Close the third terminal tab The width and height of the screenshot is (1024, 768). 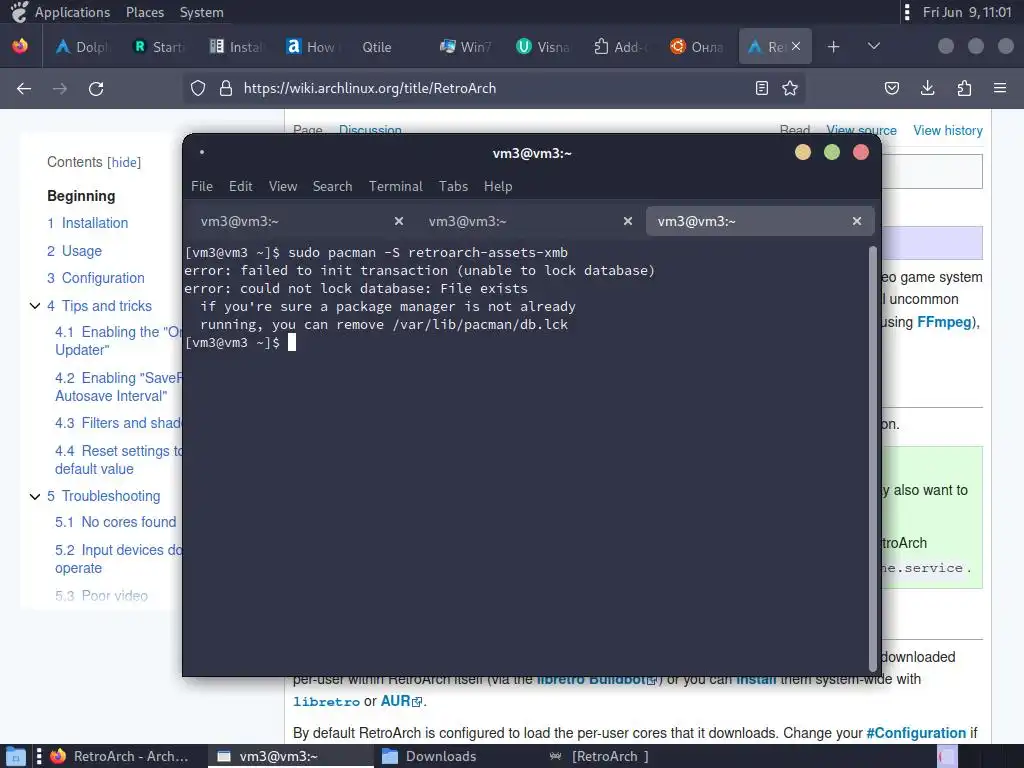[x=857, y=221]
